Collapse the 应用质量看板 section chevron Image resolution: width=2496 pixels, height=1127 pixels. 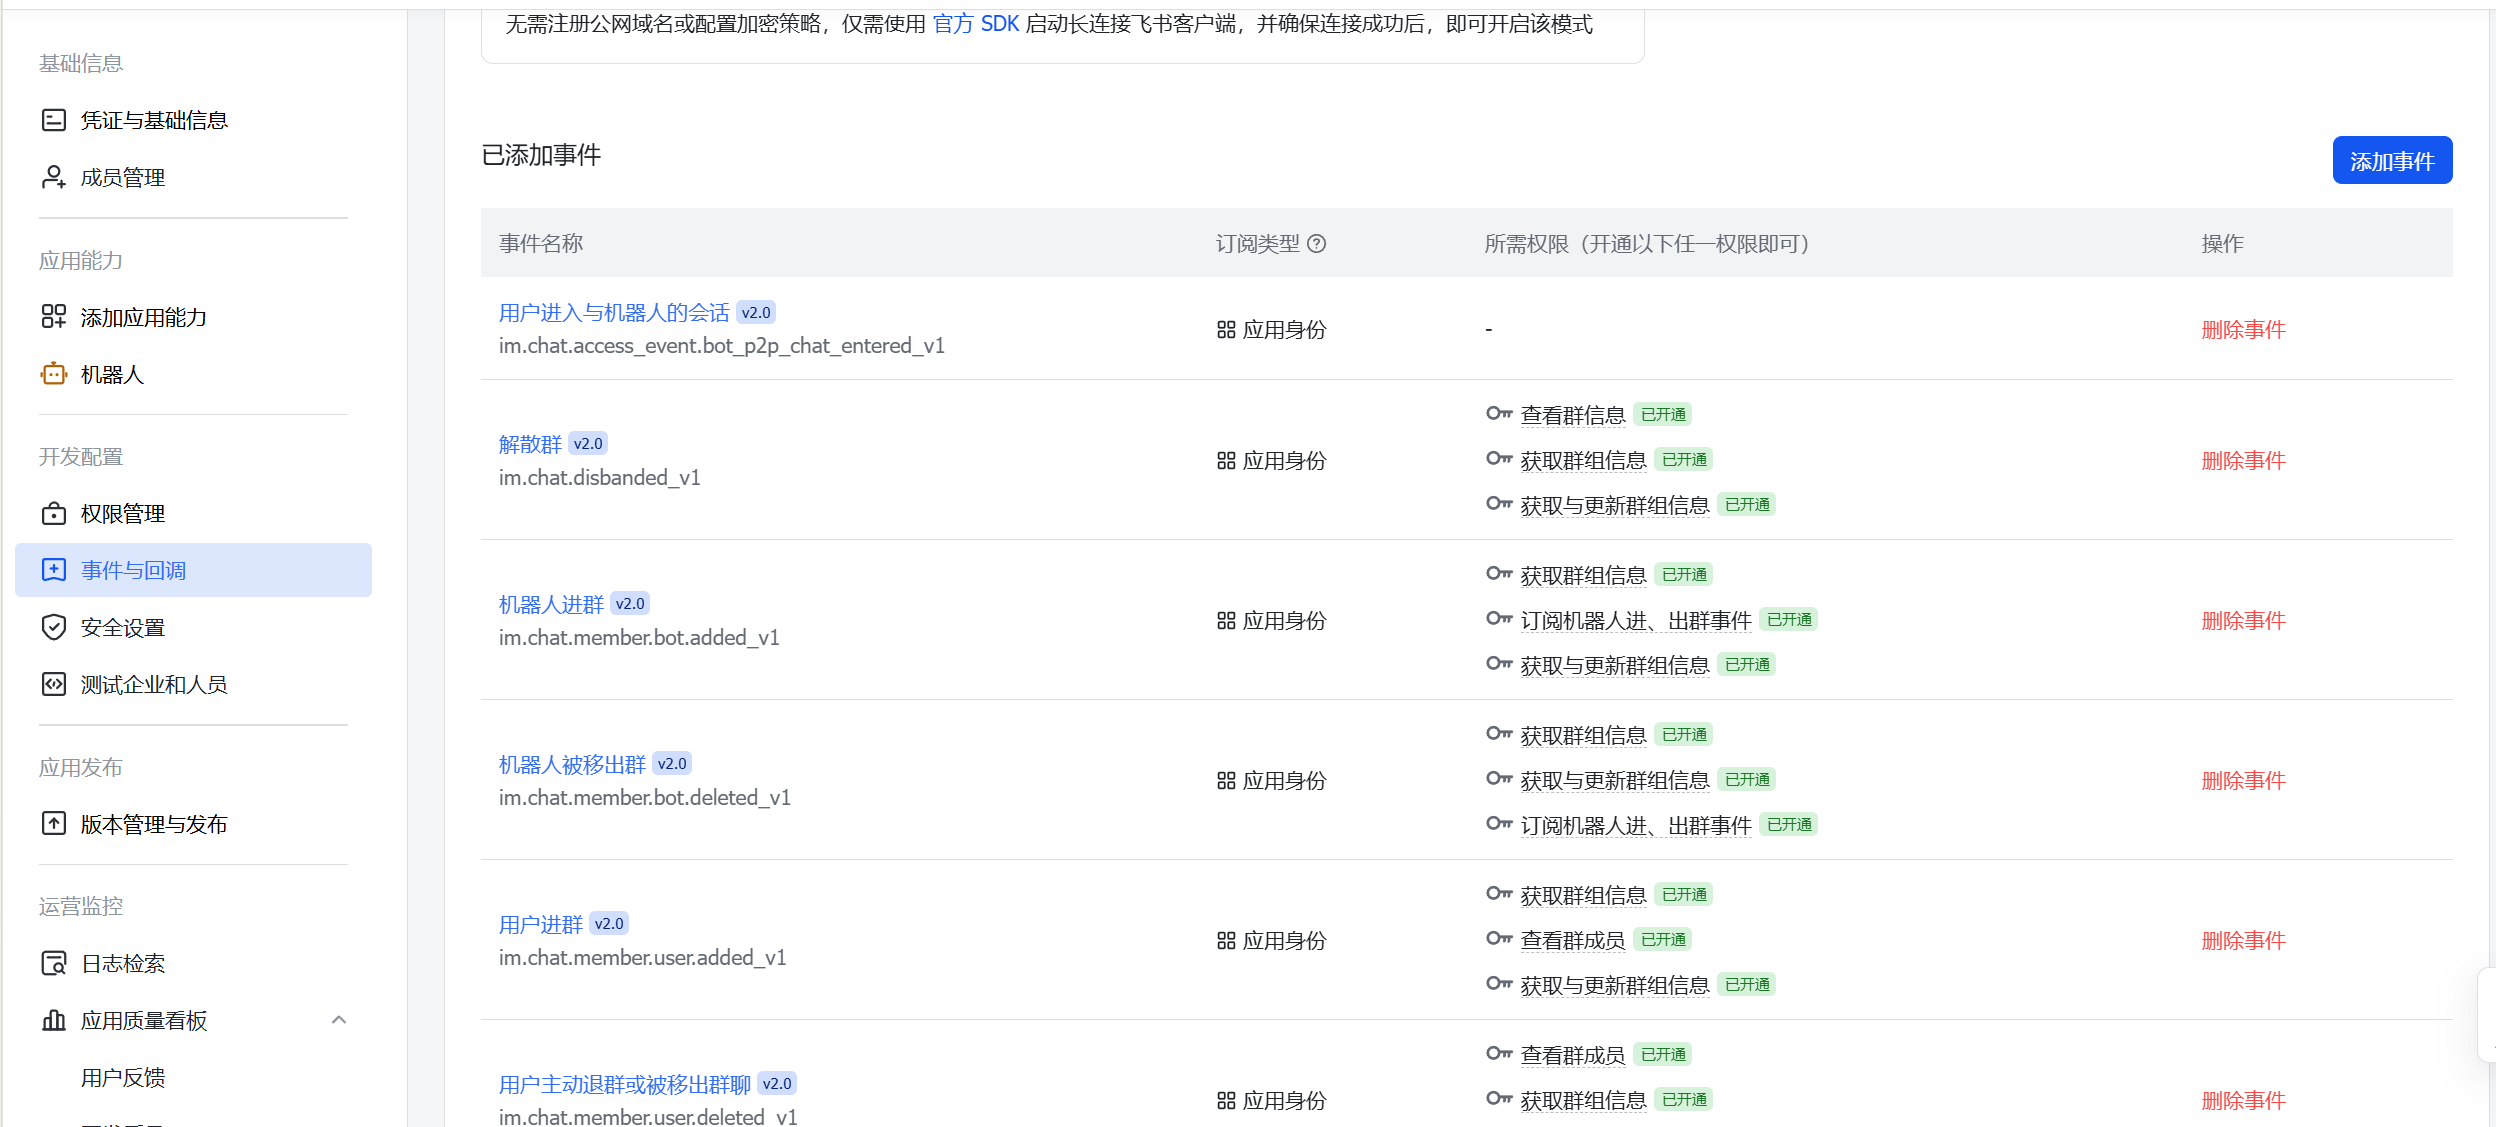[x=339, y=1020]
